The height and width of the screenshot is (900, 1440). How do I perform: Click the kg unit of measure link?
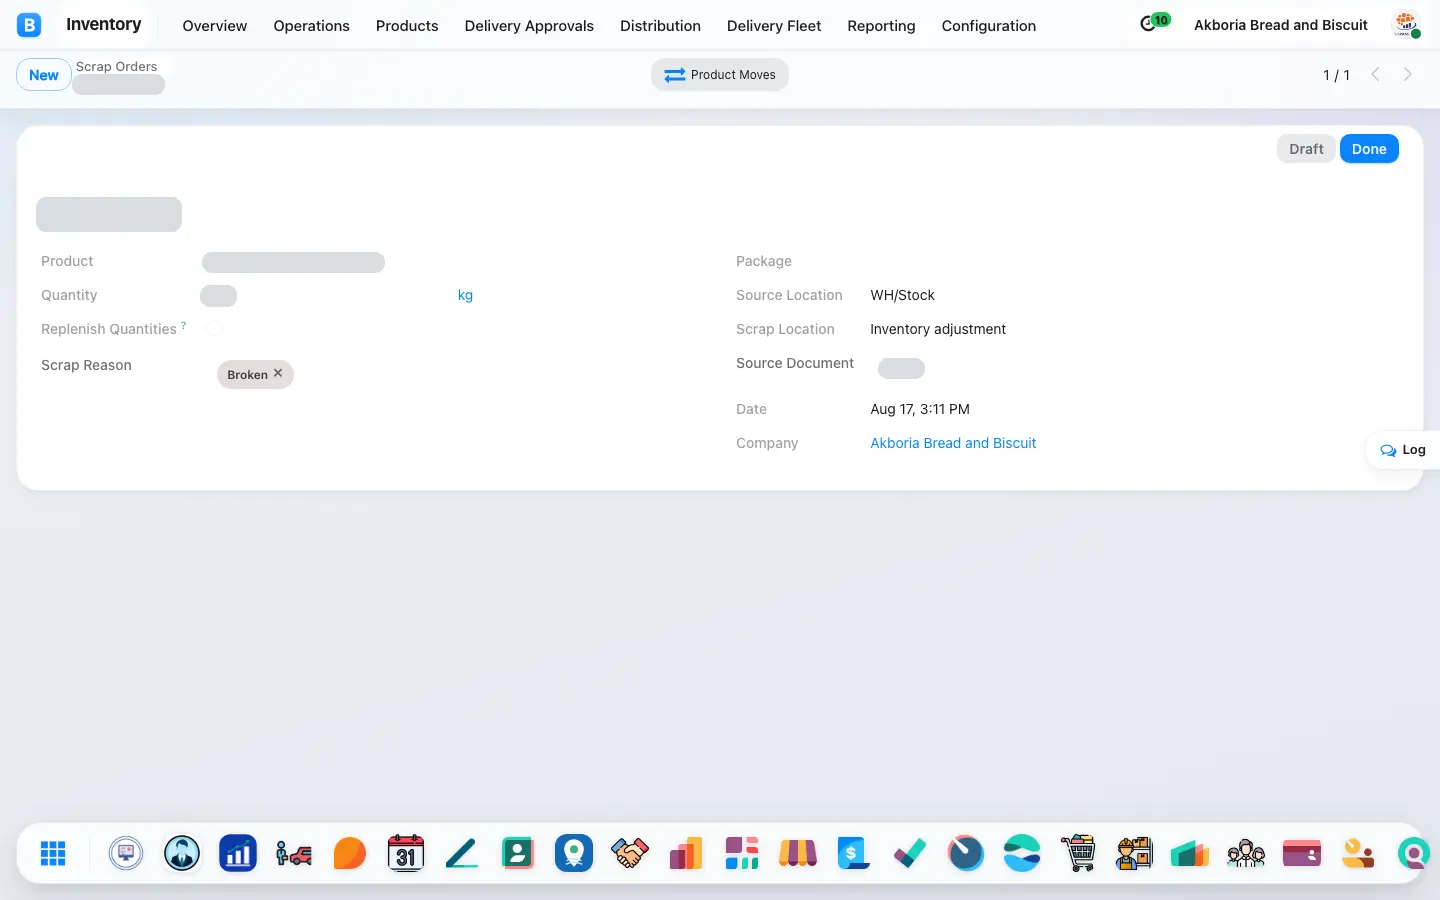point(465,295)
